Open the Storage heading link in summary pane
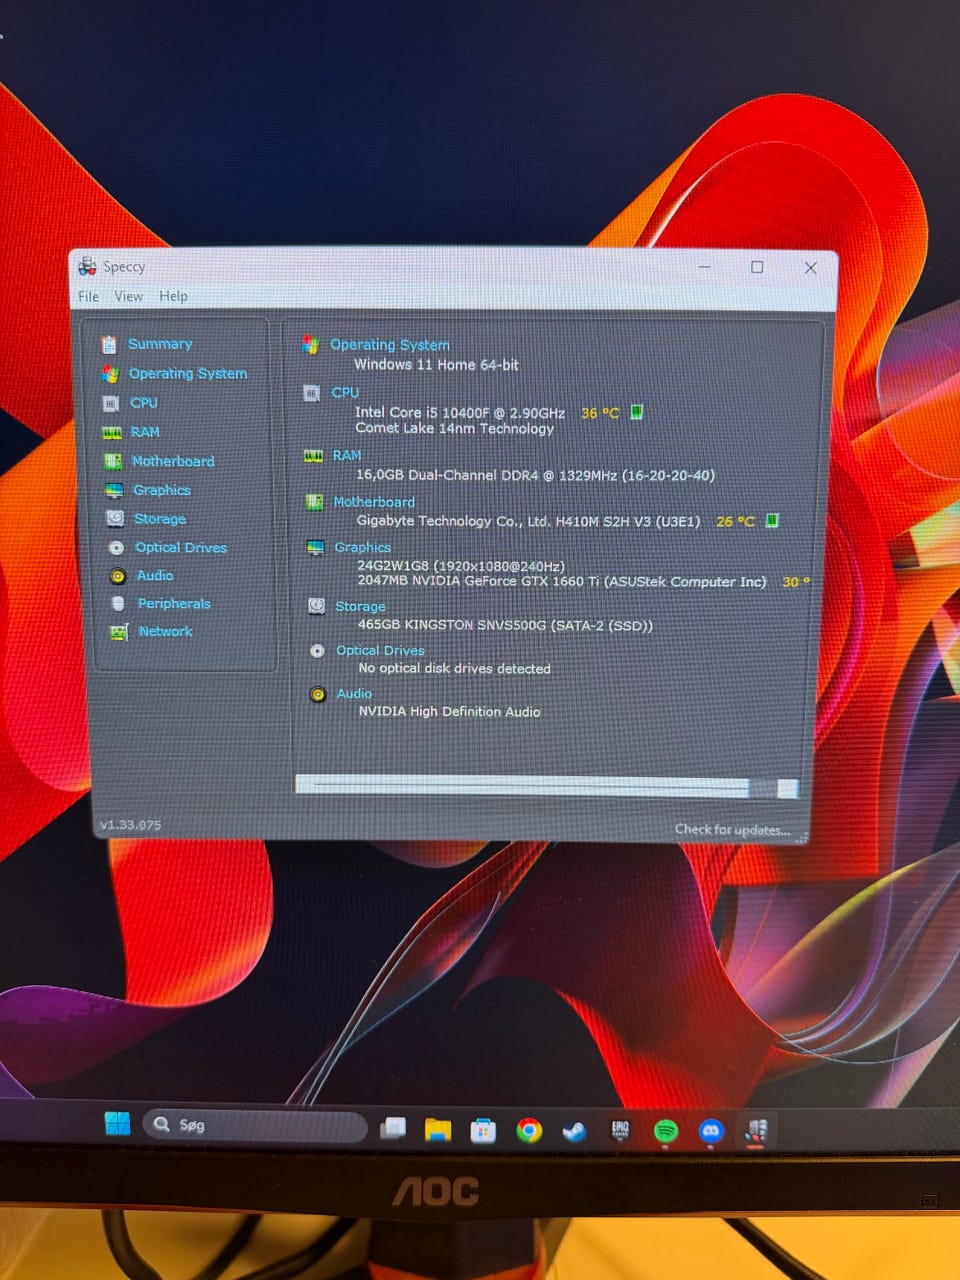Image resolution: width=960 pixels, height=1280 pixels. (x=360, y=607)
